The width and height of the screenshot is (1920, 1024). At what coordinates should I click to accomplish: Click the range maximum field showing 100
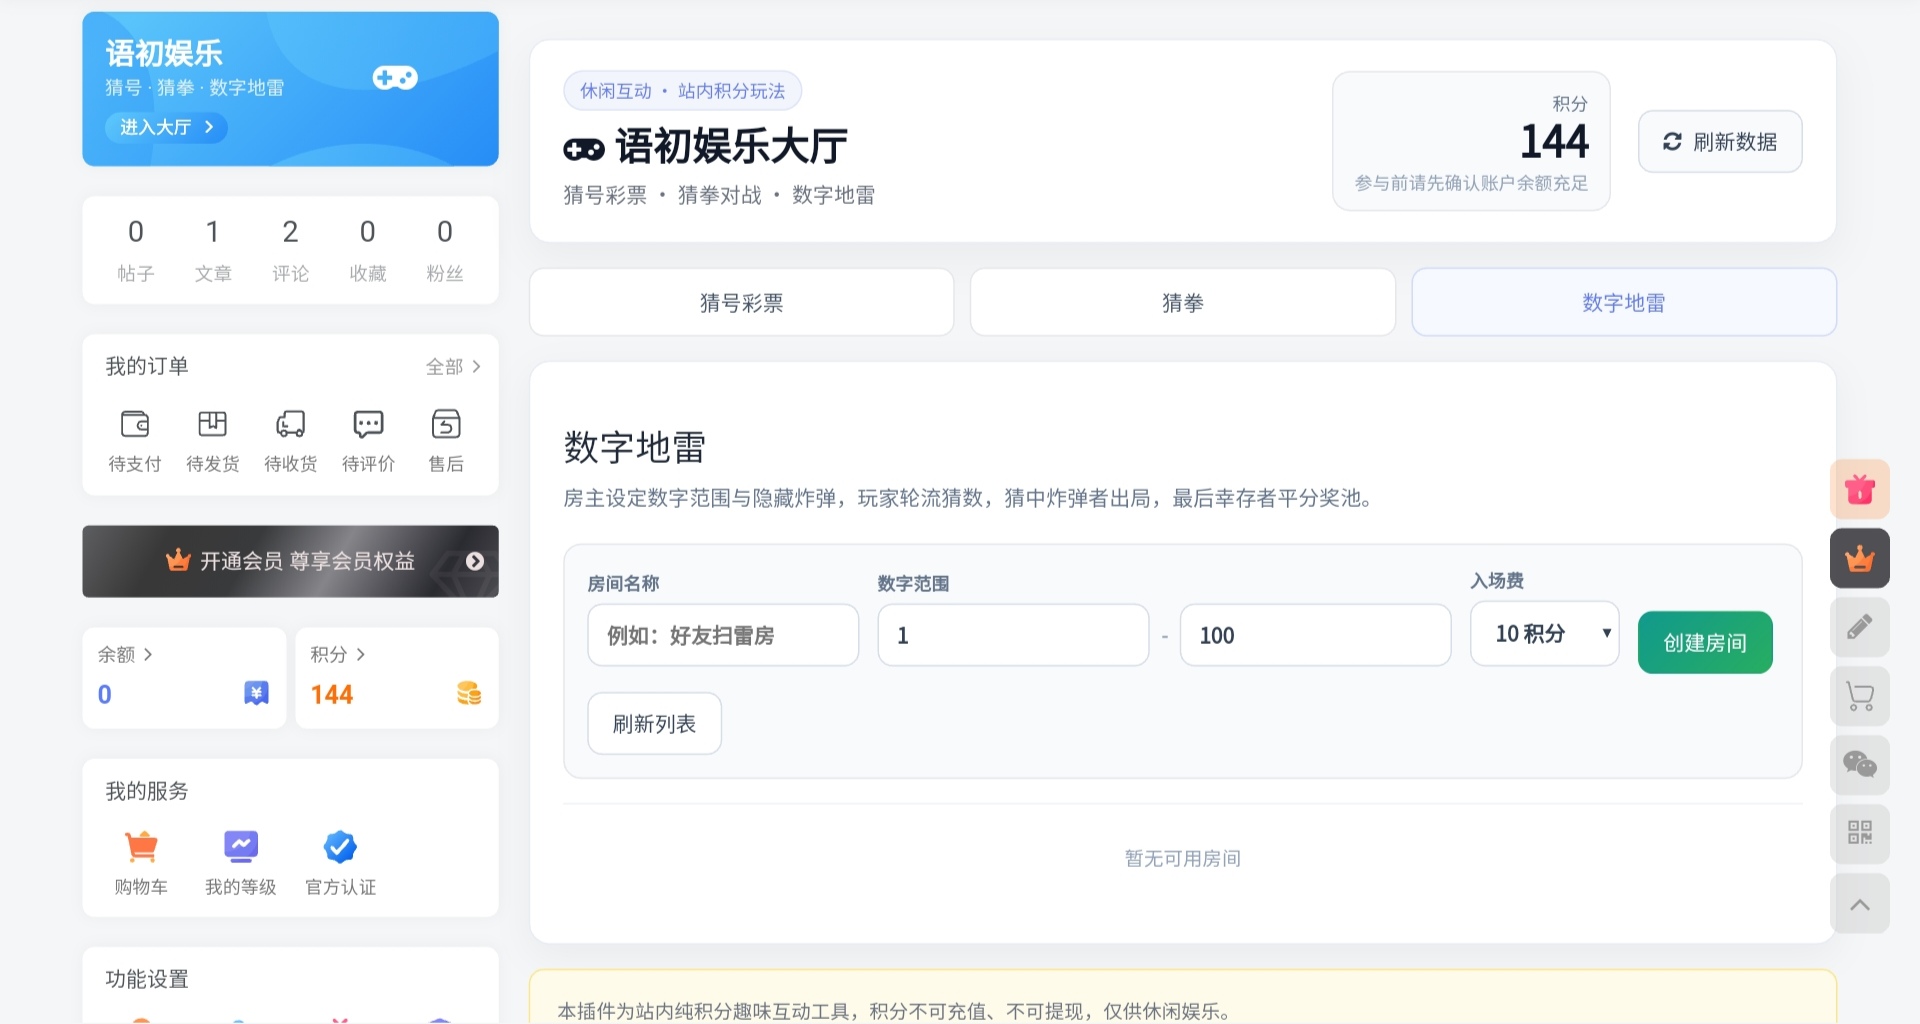point(1315,635)
